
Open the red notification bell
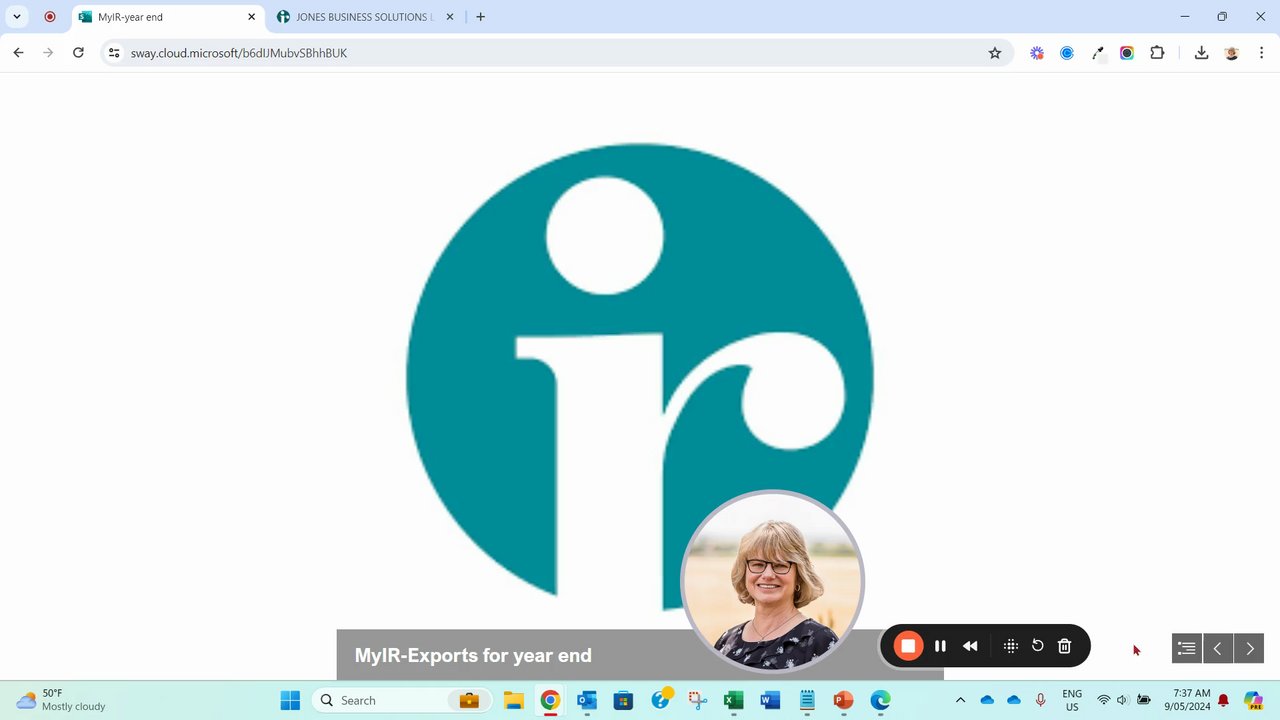[1223, 700]
